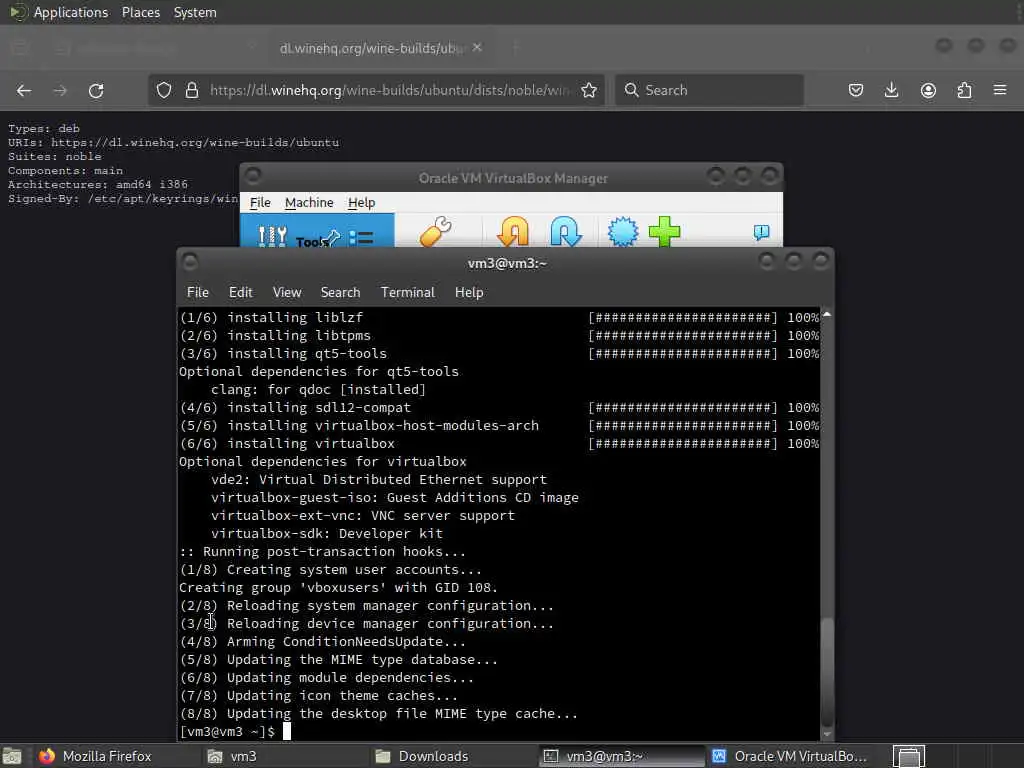Click the terminal prompt line
The image size is (1024, 768).
235,731
